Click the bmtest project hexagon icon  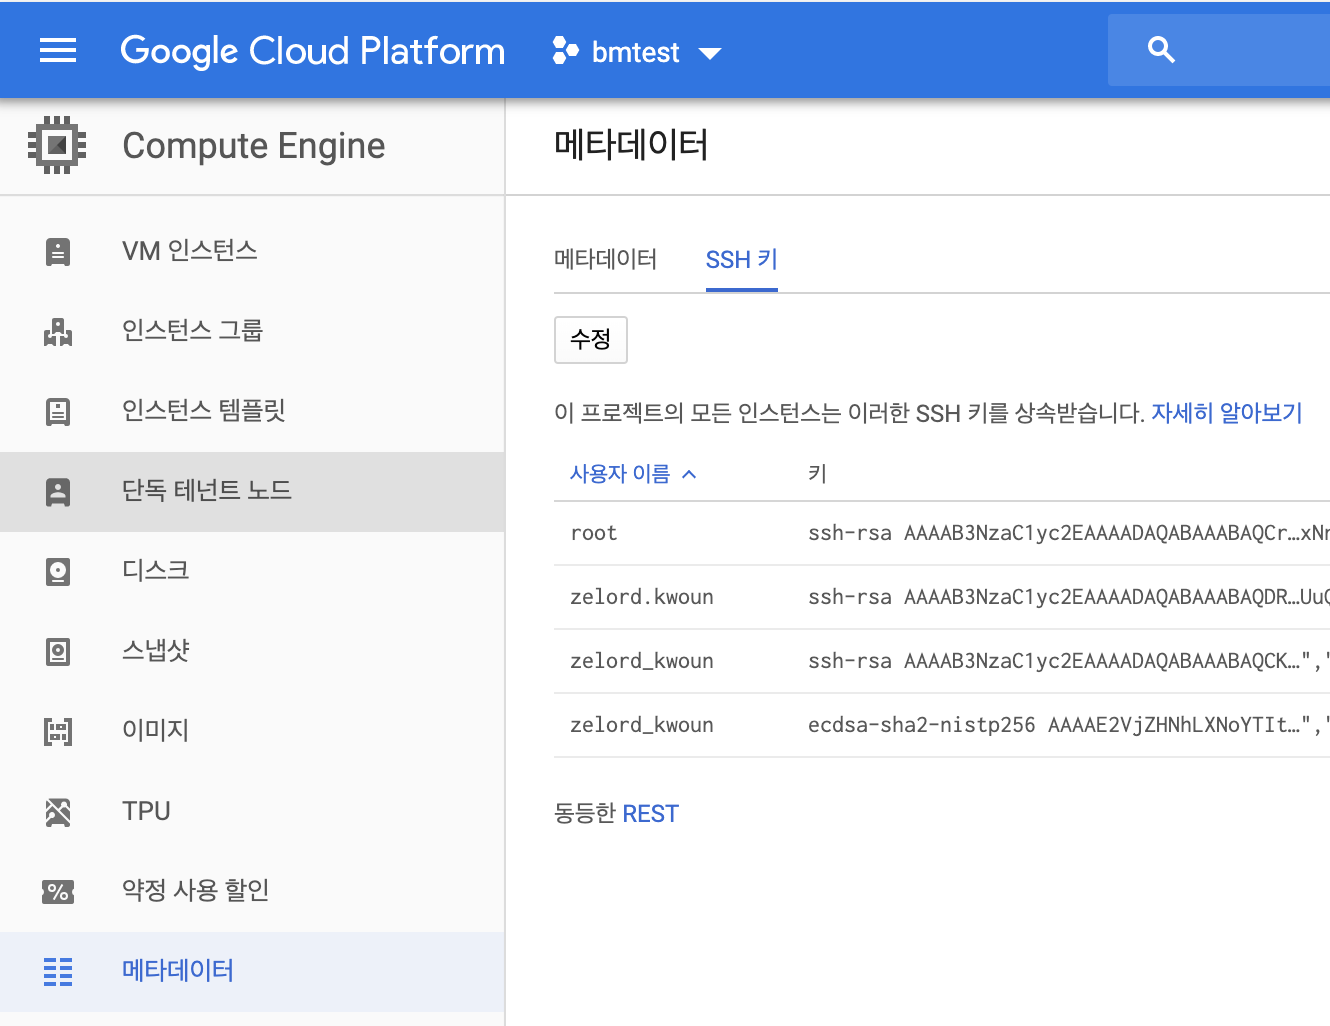point(566,50)
